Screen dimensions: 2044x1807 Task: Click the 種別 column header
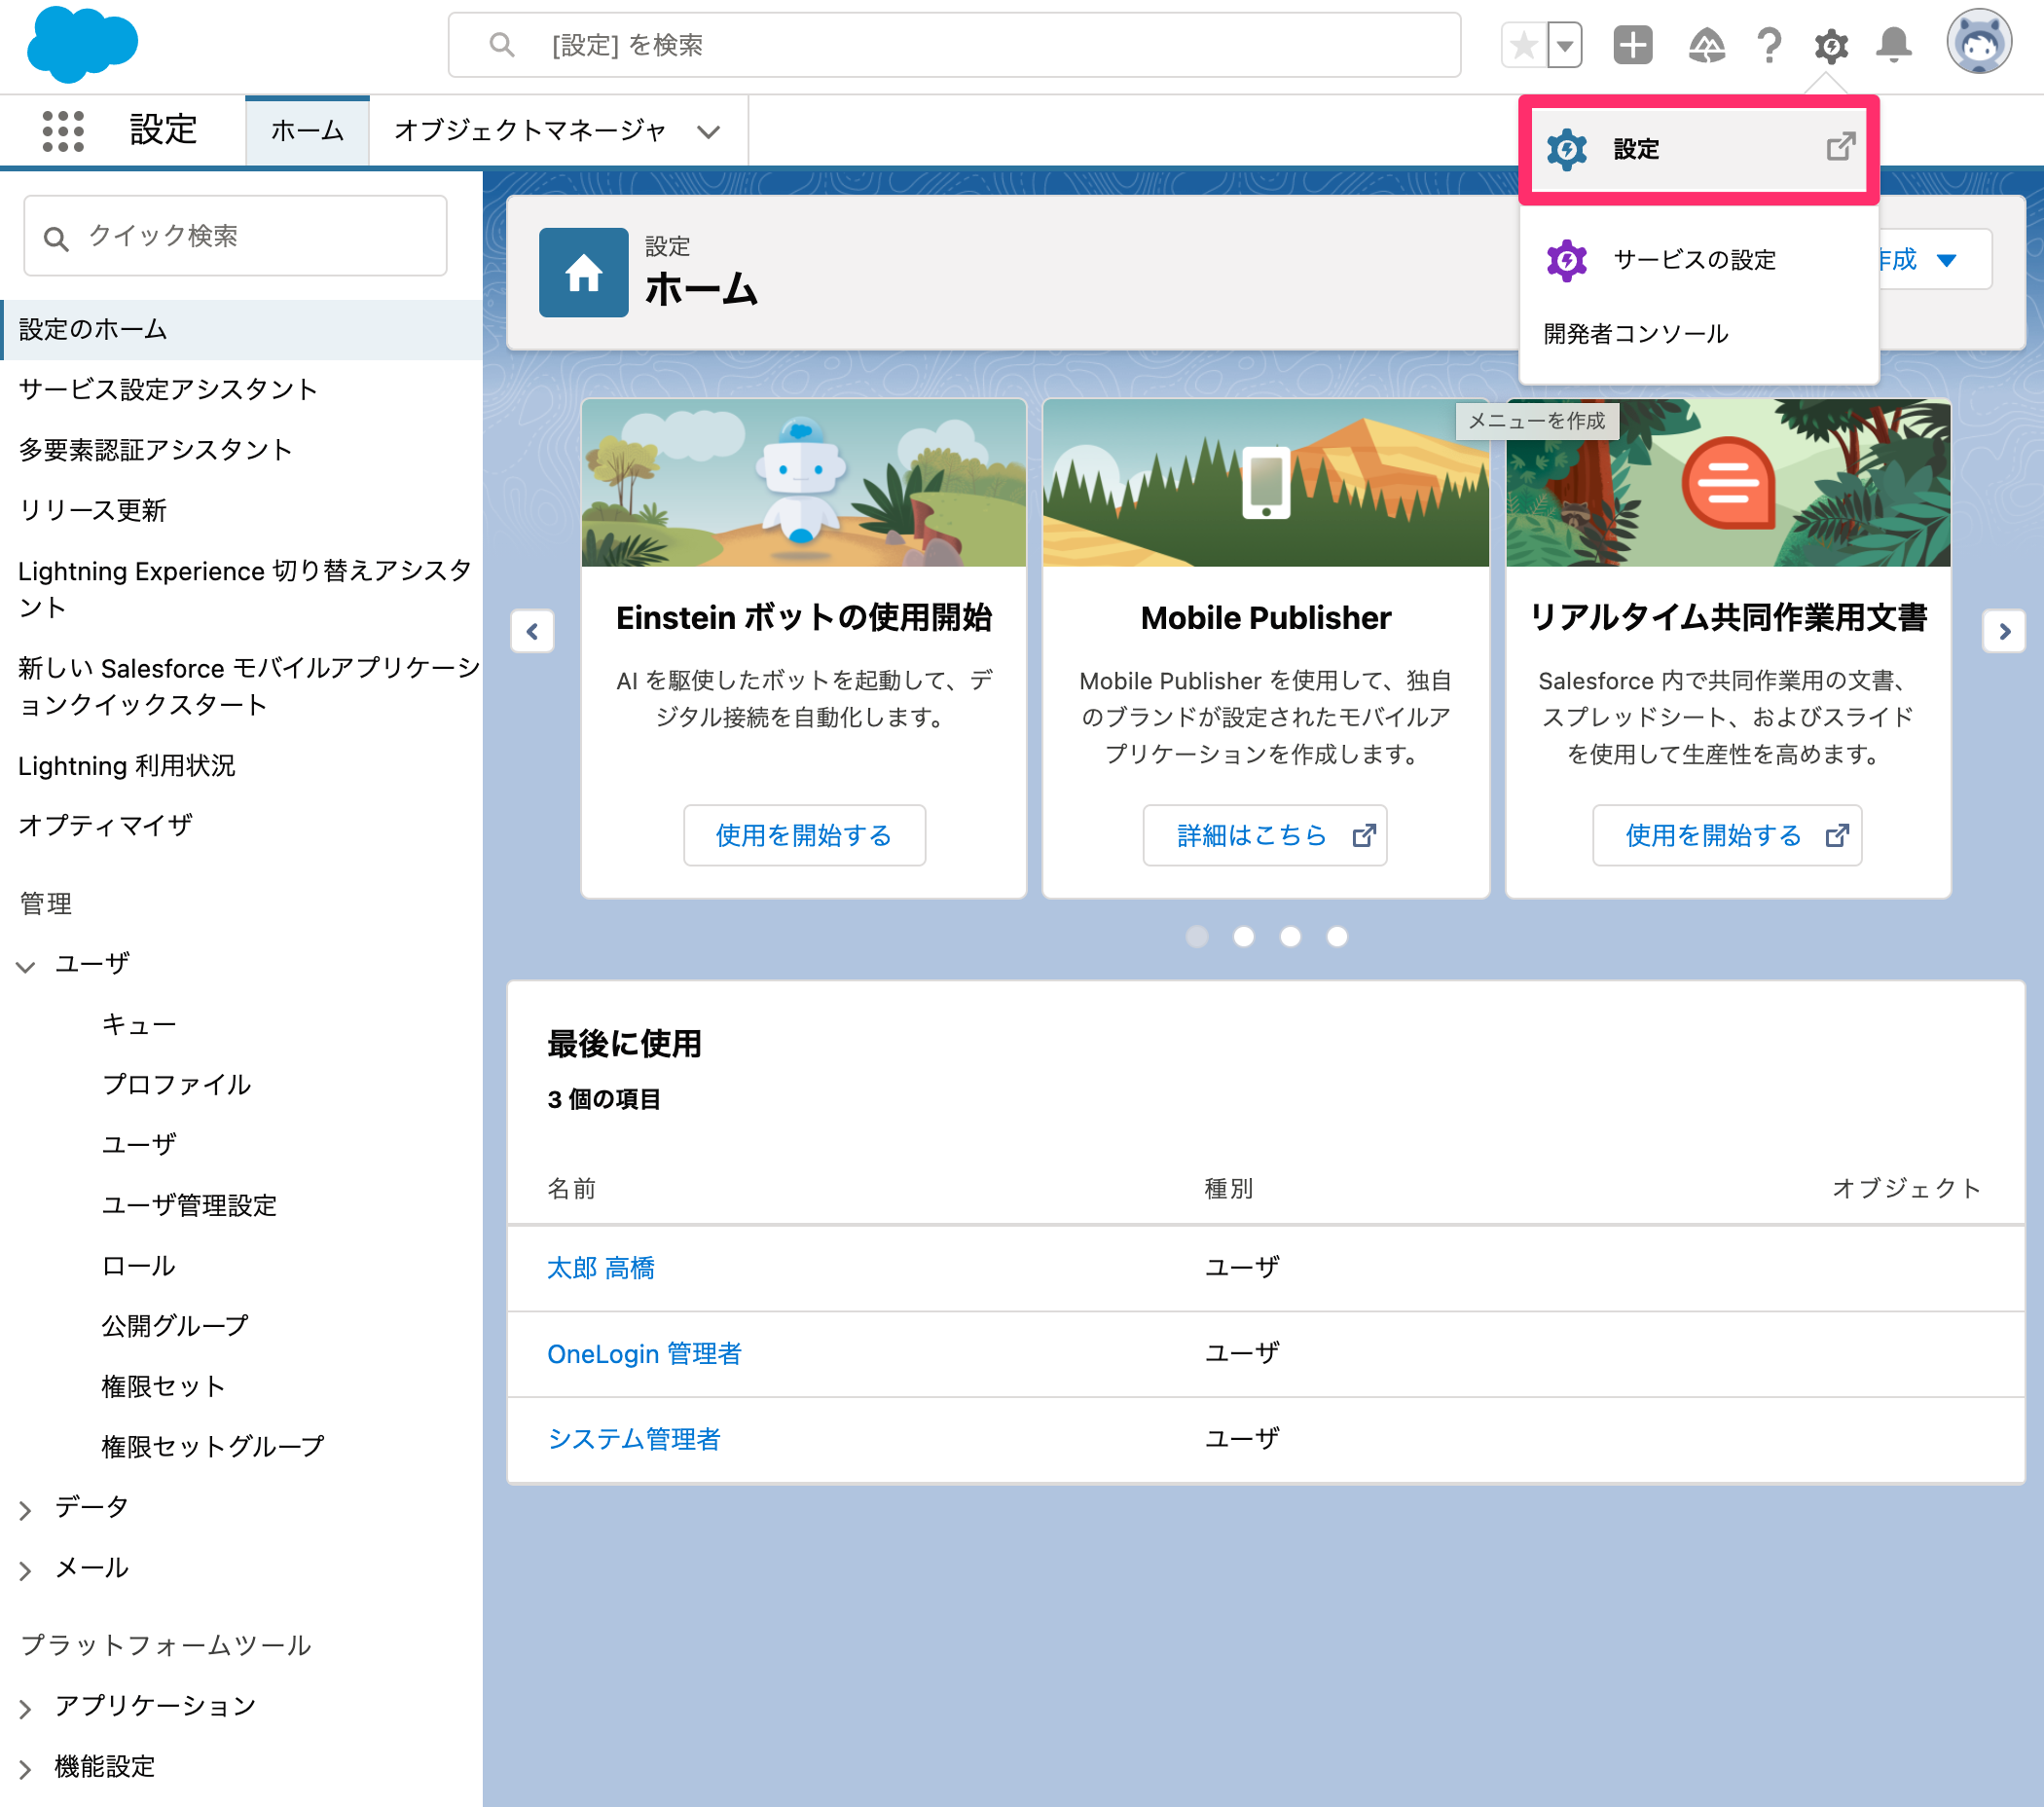click(1228, 1188)
